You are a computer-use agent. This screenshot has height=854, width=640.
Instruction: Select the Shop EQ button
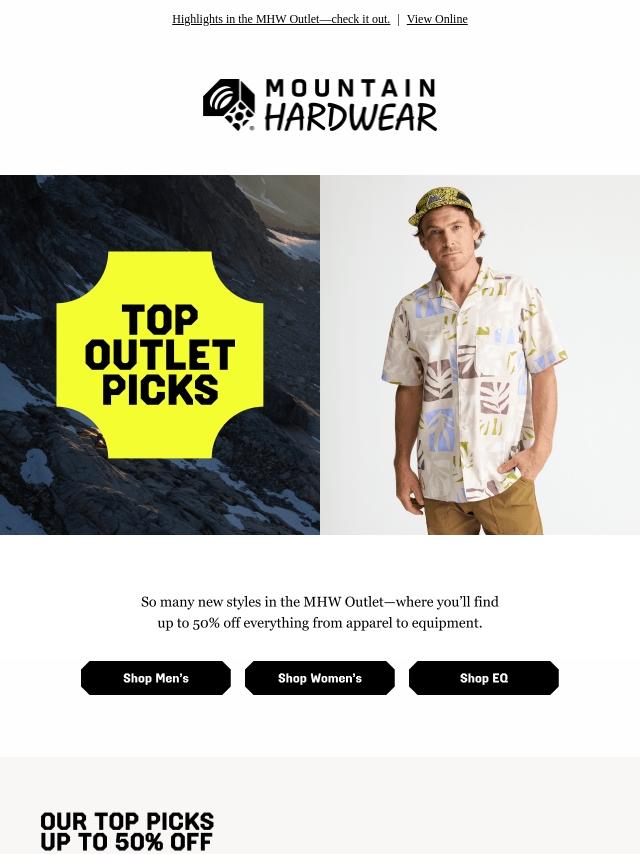484,678
